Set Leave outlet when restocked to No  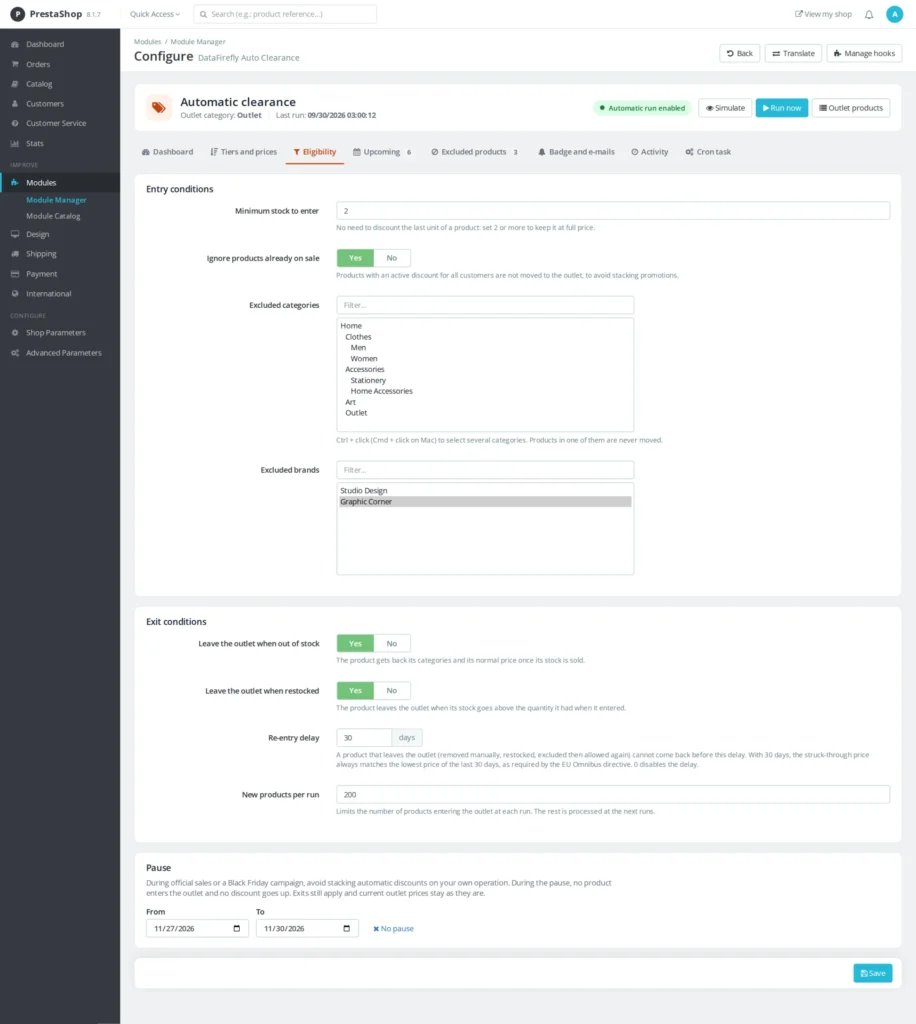click(392, 690)
